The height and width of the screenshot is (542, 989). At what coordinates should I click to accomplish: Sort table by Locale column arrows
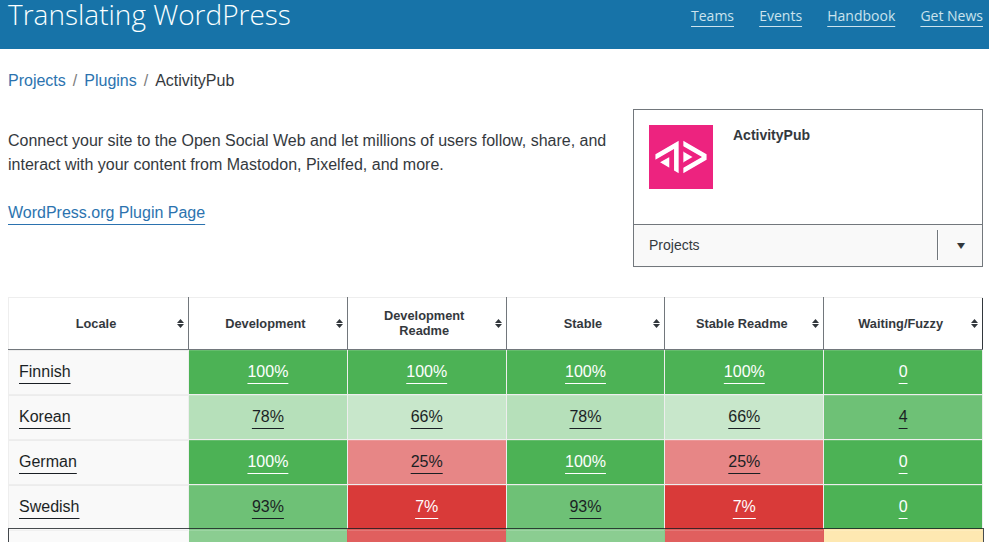click(x=180, y=324)
